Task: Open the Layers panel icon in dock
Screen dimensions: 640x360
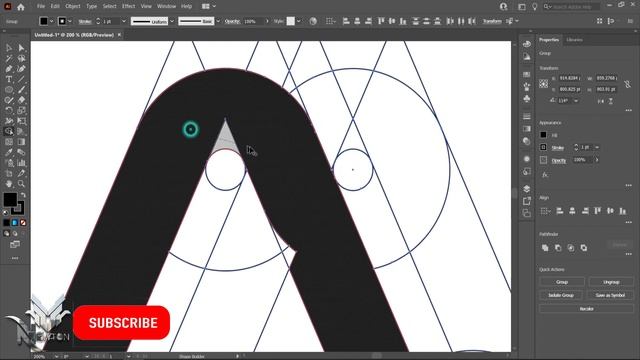Action: (x=527, y=189)
